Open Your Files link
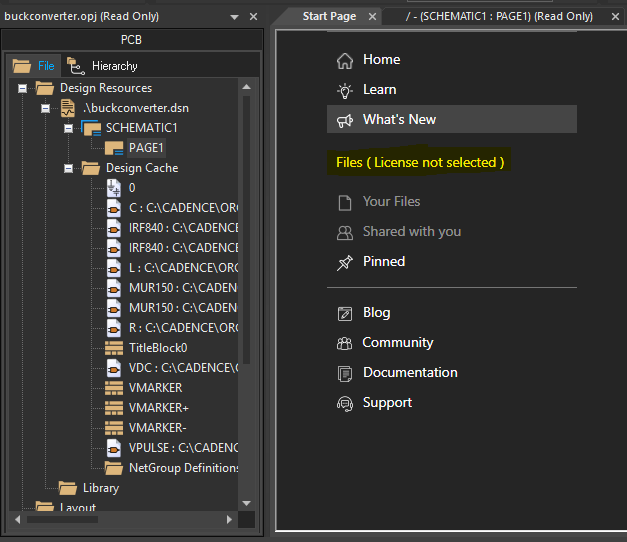This screenshot has height=542, width=627. pos(391,202)
